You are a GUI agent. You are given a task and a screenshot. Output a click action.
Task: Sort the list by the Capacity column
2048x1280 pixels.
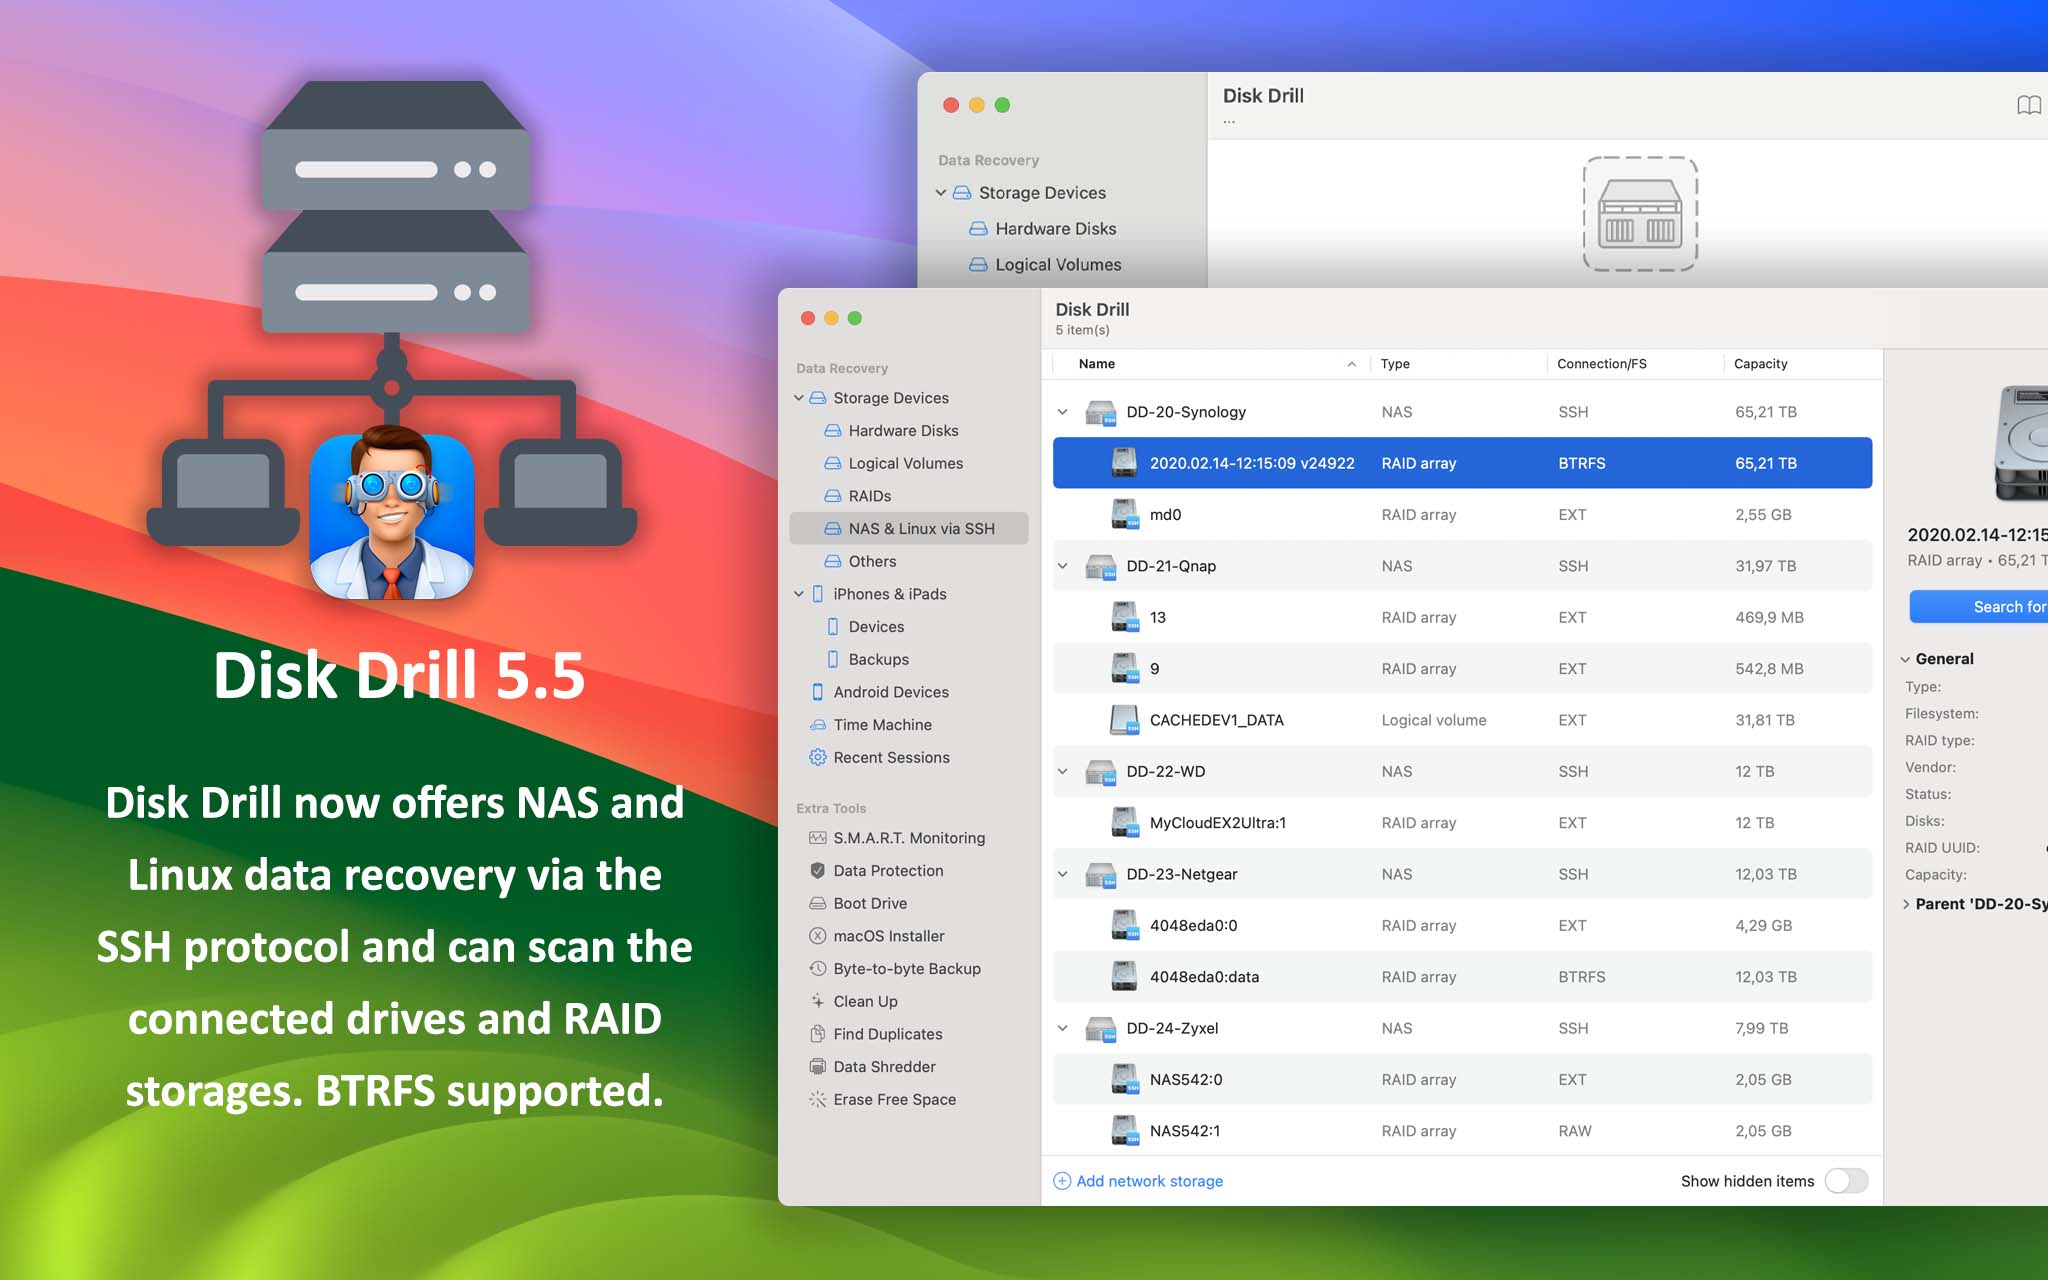(x=1761, y=363)
